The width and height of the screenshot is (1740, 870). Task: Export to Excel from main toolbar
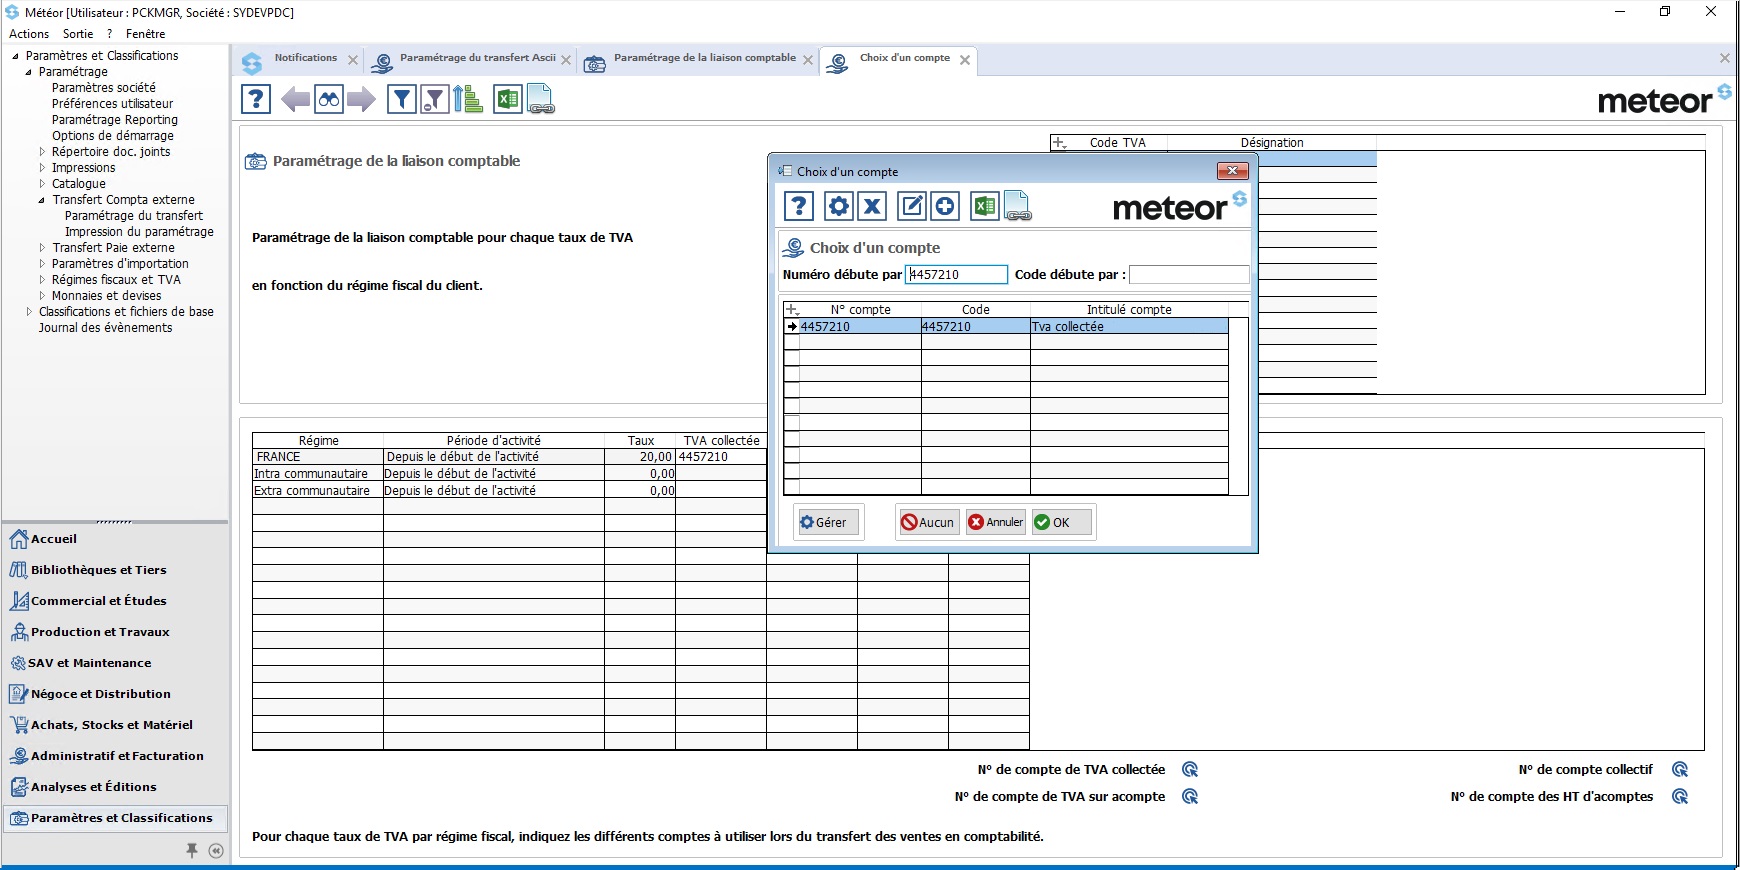pyautogui.click(x=508, y=99)
